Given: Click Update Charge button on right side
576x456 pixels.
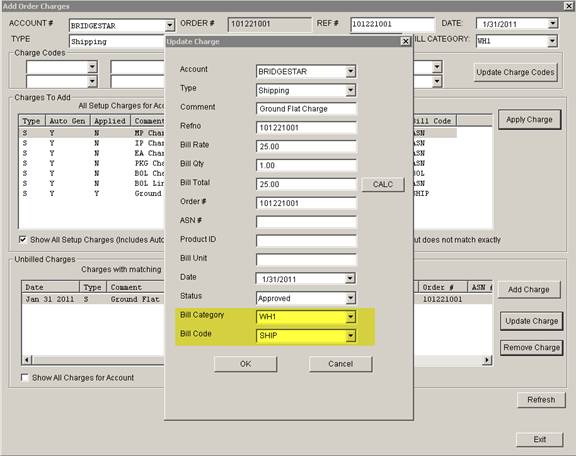Looking at the screenshot, I should click(x=532, y=321).
